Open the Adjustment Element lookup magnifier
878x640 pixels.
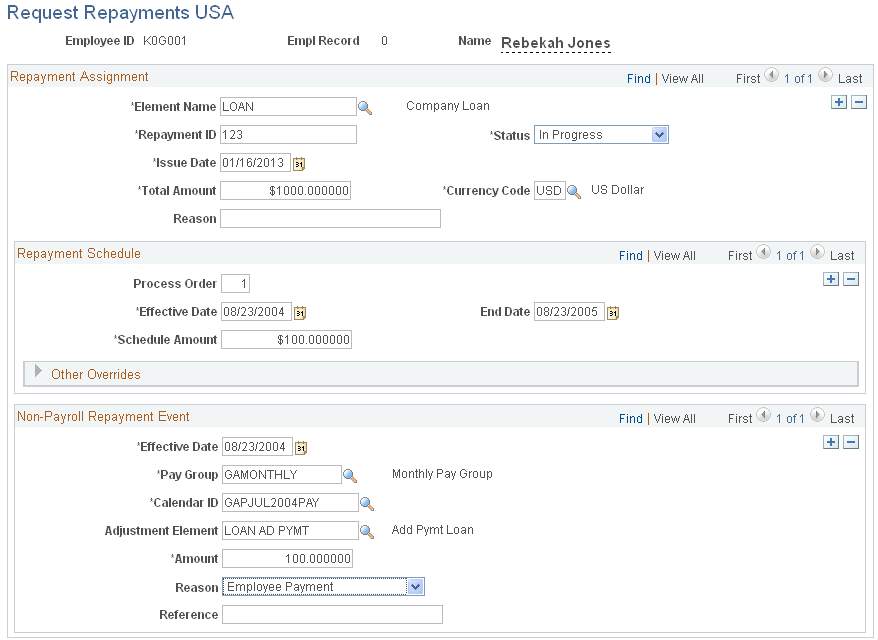point(366,530)
